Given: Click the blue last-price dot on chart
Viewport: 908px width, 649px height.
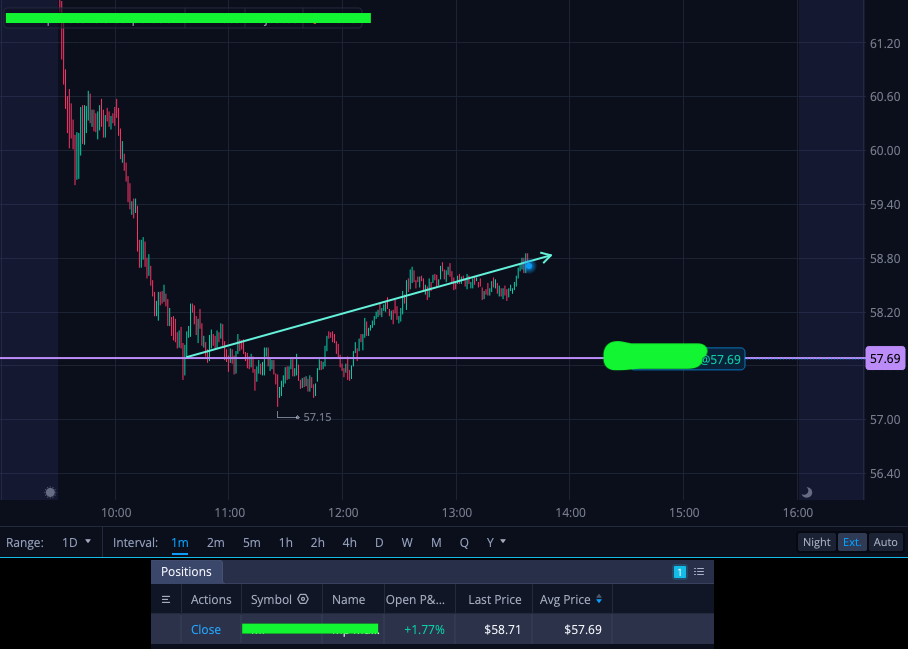Looking at the screenshot, I should tap(528, 266).
